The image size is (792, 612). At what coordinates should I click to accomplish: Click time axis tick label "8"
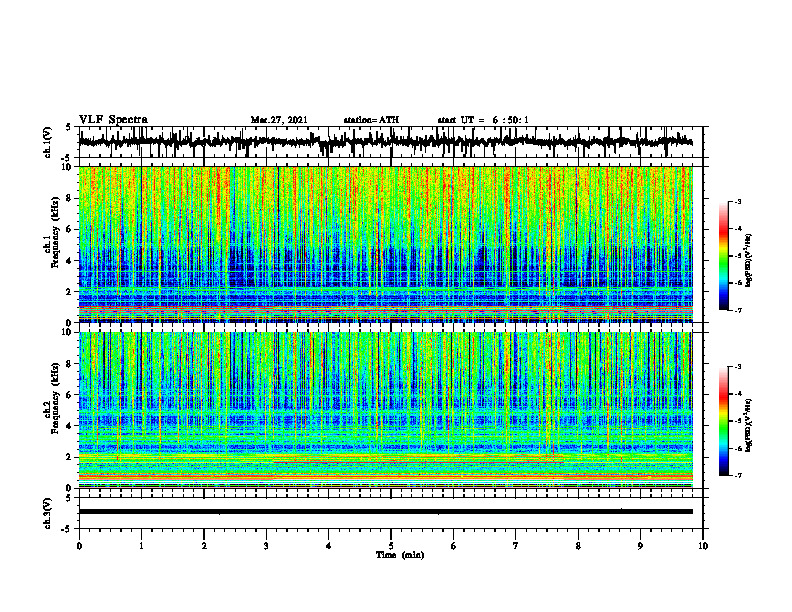pyautogui.click(x=578, y=546)
